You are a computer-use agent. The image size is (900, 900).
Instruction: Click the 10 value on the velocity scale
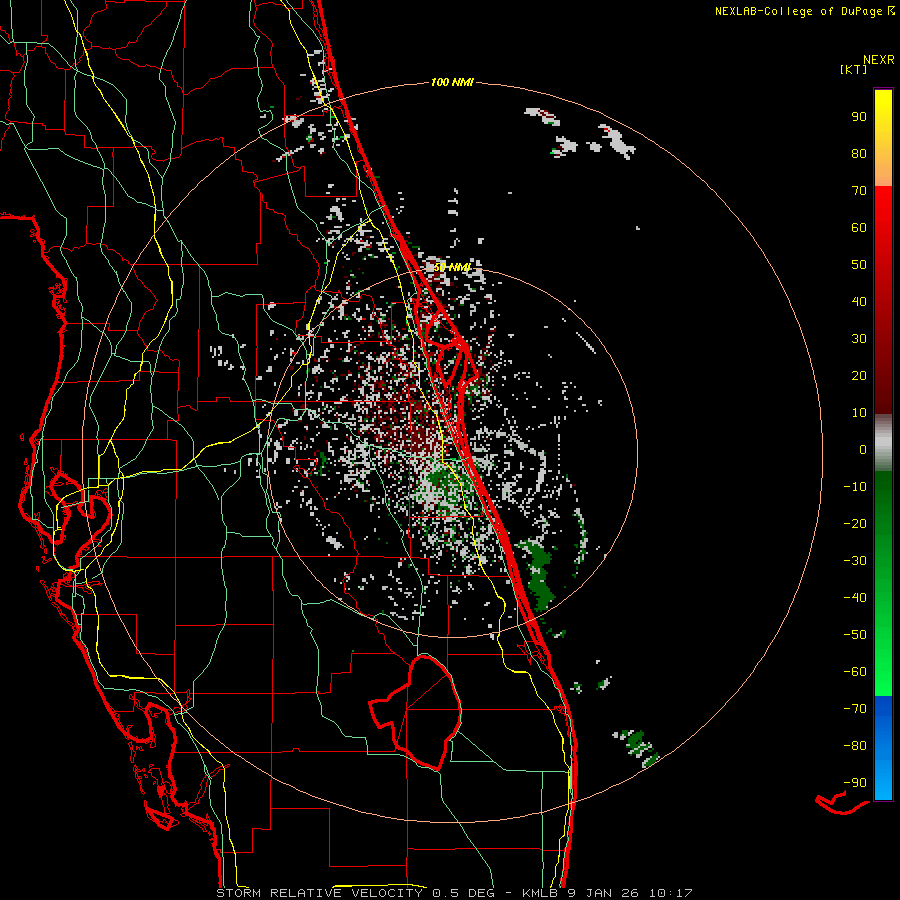pyautogui.click(x=859, y=413)
